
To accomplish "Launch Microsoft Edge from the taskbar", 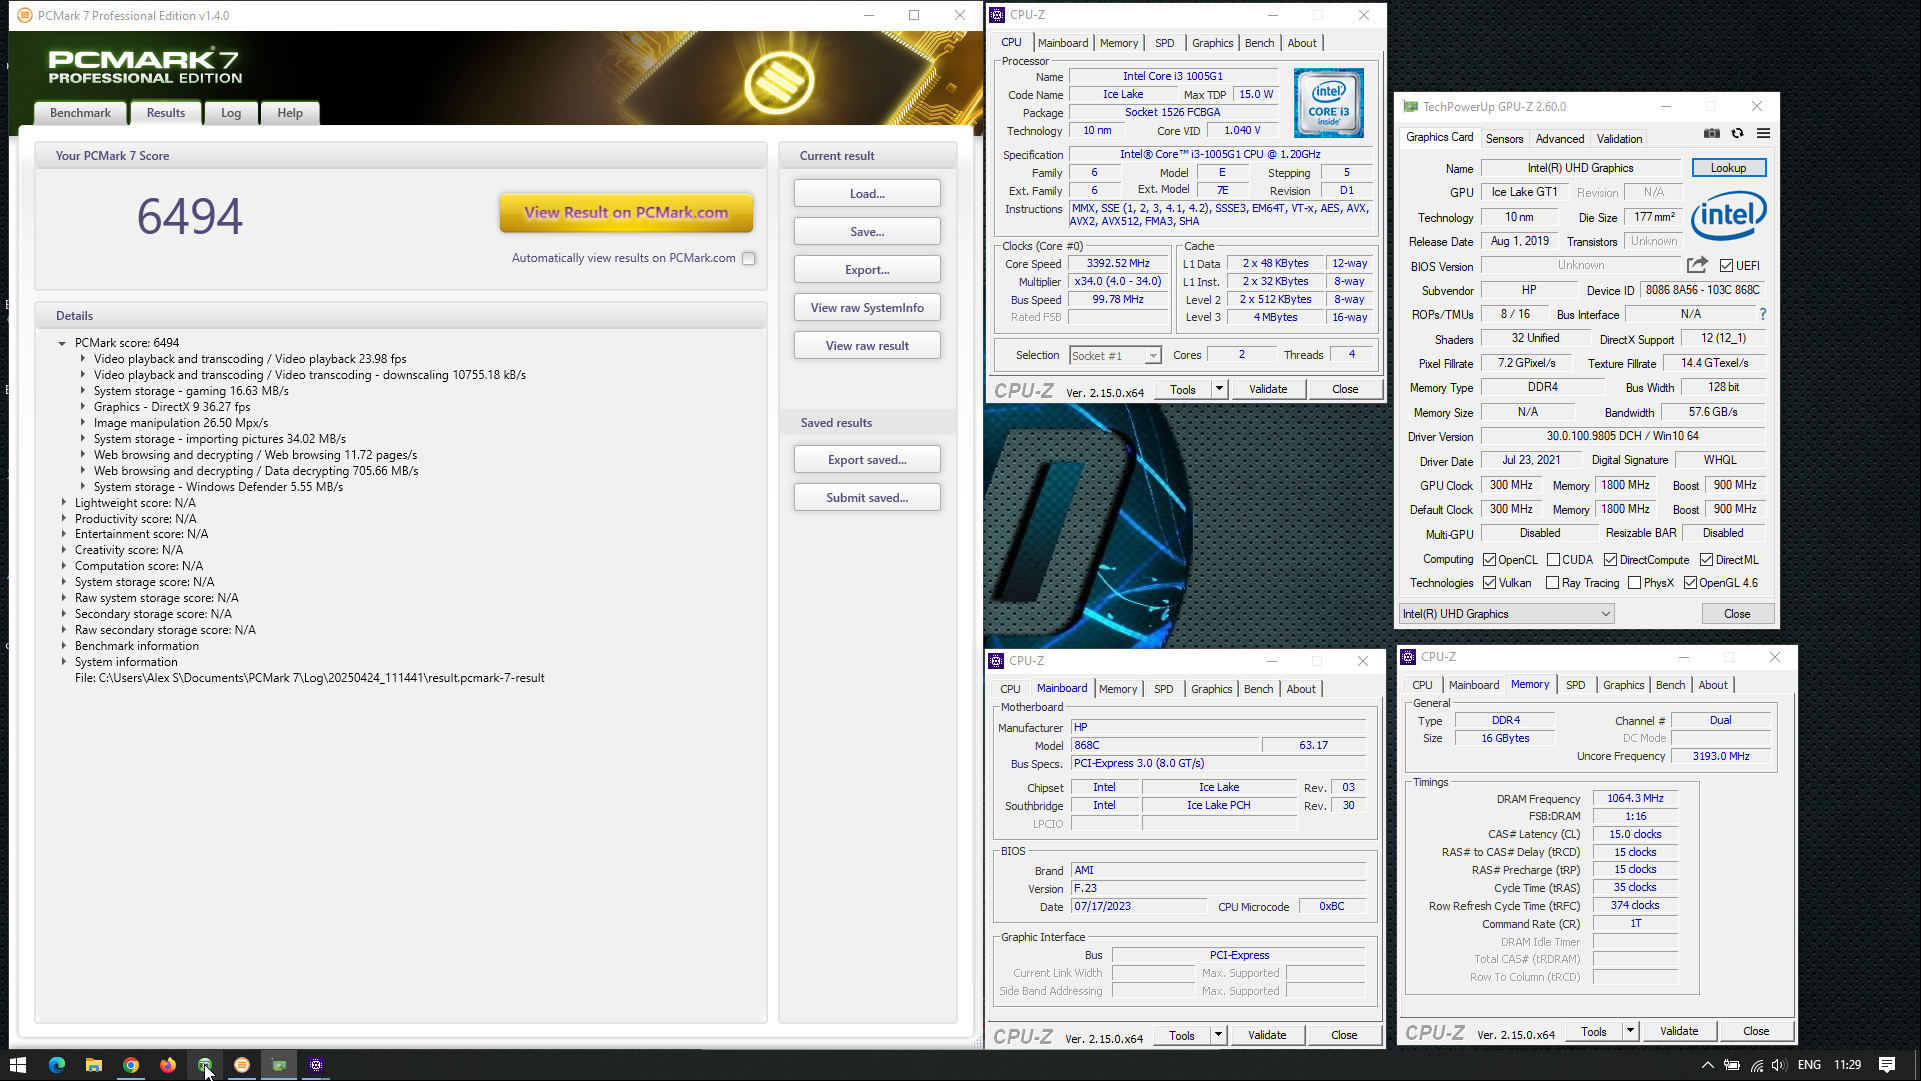I will point(57,1065).
